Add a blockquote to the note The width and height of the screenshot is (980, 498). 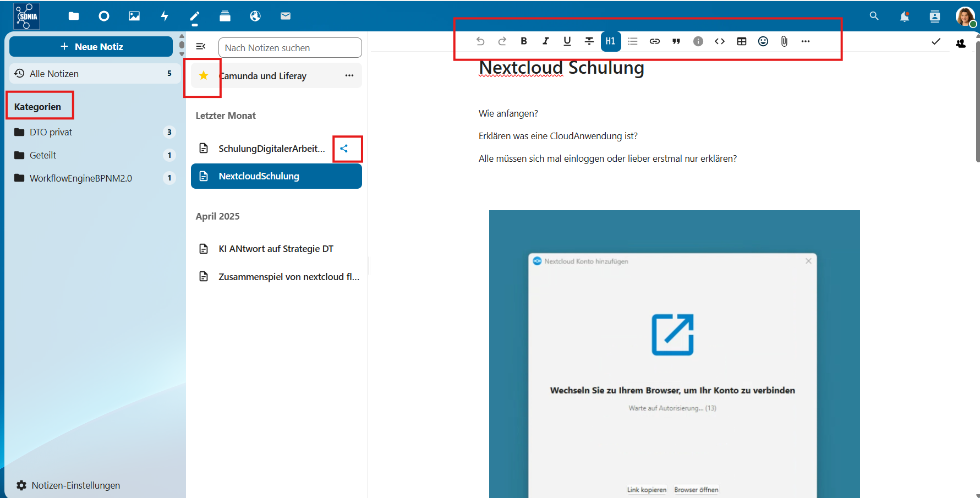click(x=676, y=41)
